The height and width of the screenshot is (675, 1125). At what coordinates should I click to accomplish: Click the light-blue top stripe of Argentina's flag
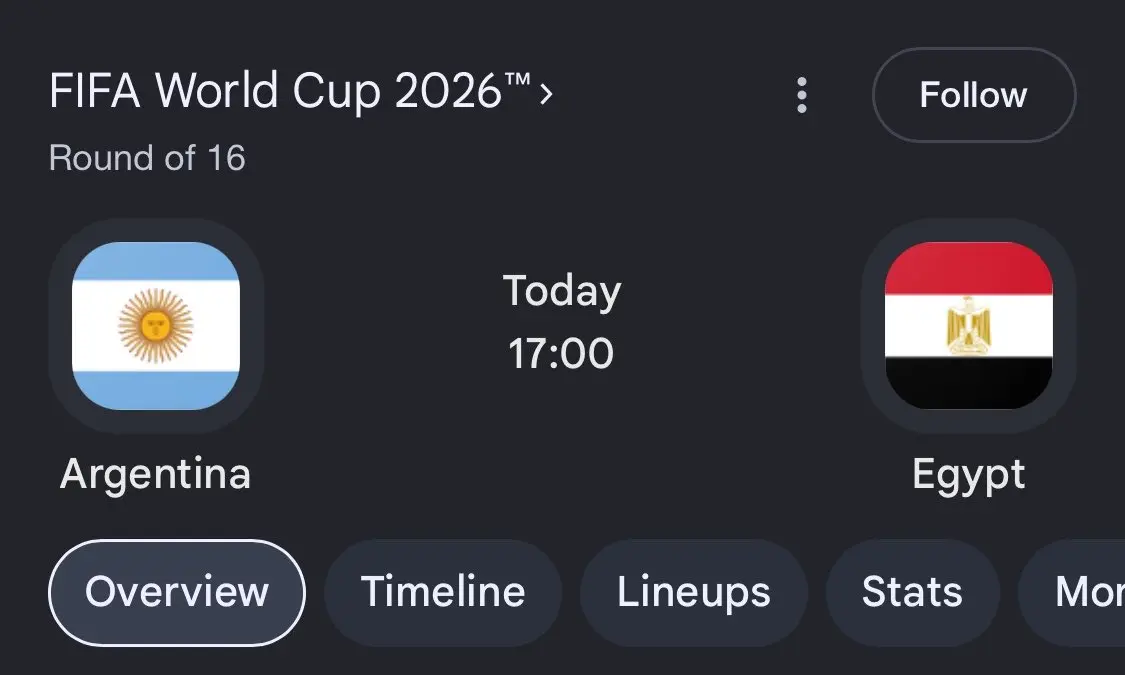click(156, 260)
